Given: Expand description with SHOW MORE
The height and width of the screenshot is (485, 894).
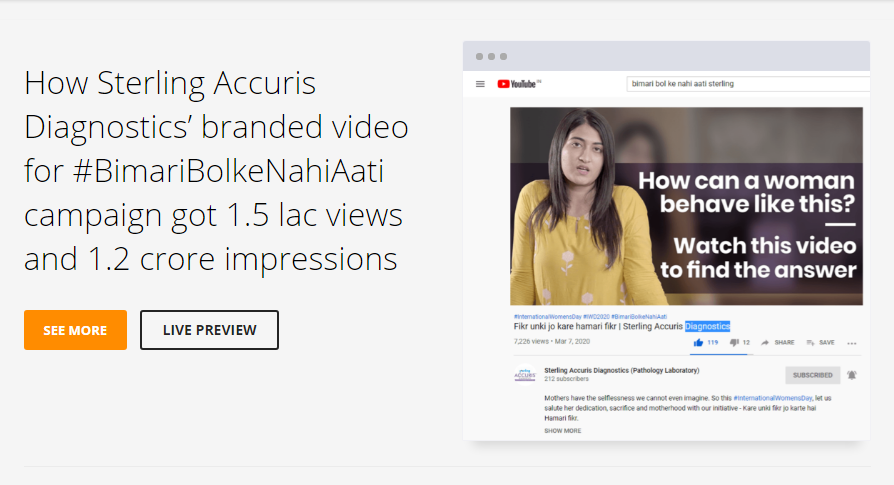Looking at the screenshot, I should tap(563, 431).
